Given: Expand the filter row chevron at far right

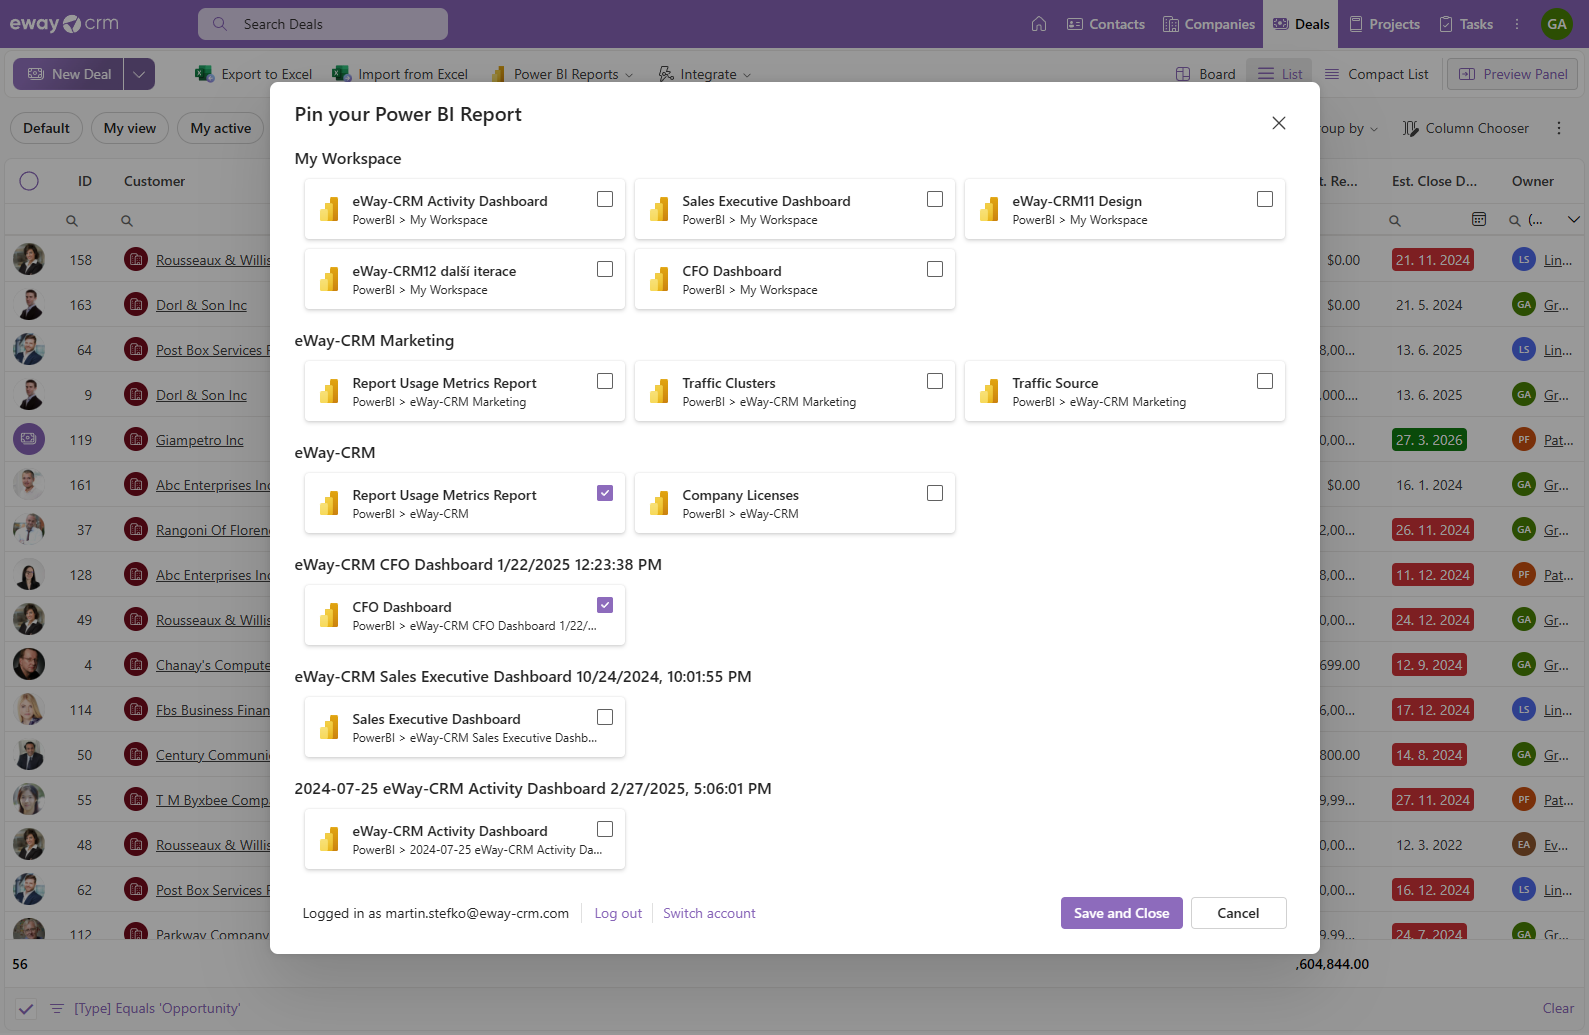Looking at the screenshot, I should (x=1573, y=220).
